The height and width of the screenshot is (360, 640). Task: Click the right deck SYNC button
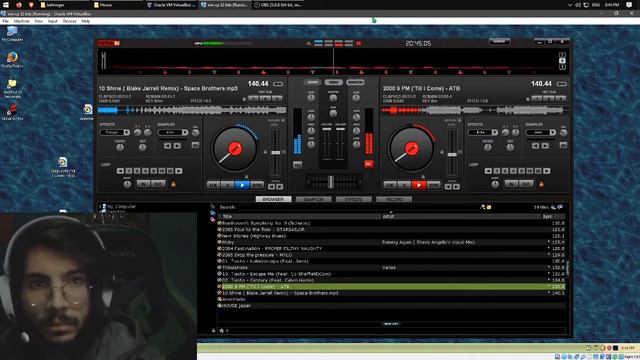pyautogui.click(x=434, y=185)
